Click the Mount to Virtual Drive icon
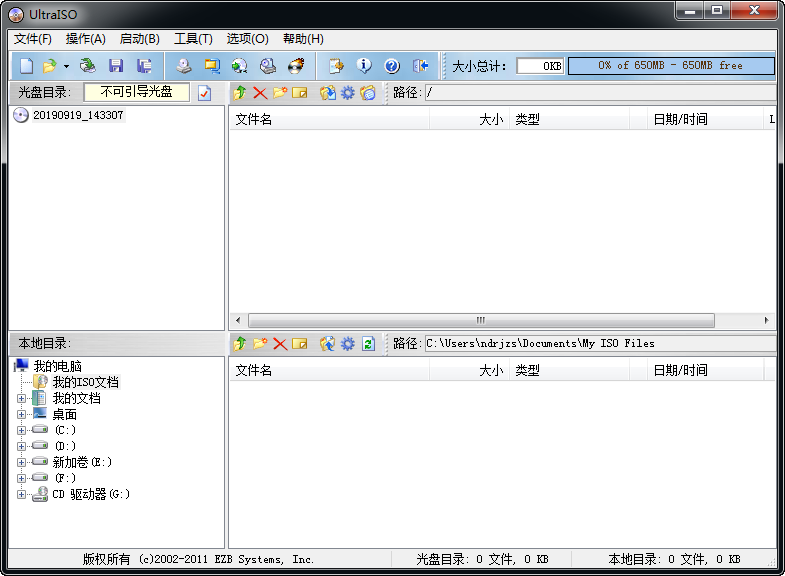The height and width of the screenshot is (576, 785). click(x=268, y=66)
